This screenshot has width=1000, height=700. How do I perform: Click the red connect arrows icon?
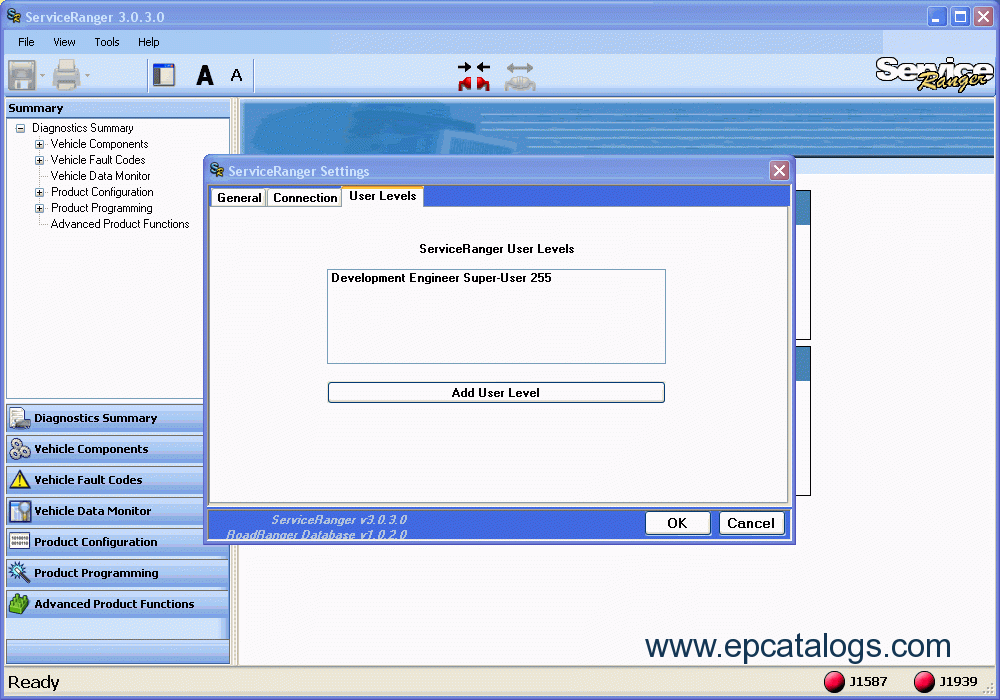point(474,76)
